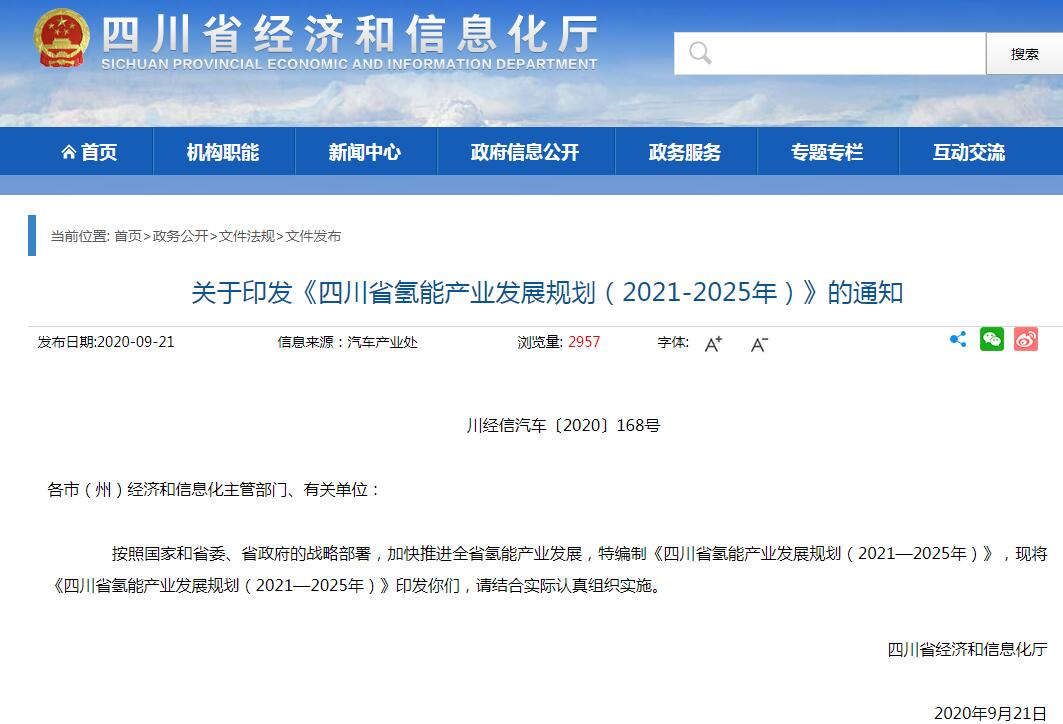Open the 首页 navigation tab

tap(89, 152)
